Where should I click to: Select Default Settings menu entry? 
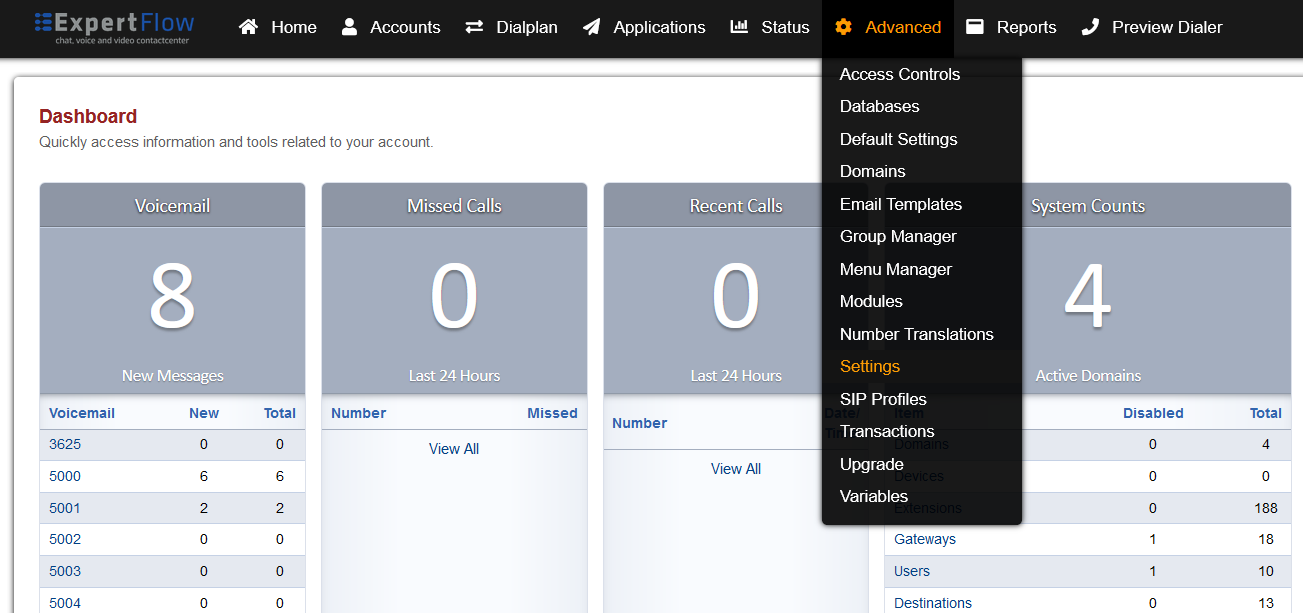coord(898,139)
